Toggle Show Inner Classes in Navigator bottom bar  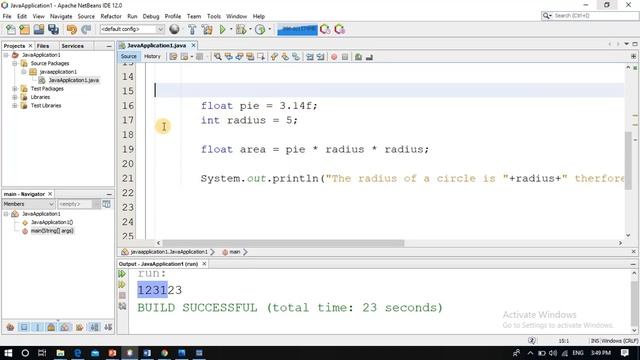[65, 327]
